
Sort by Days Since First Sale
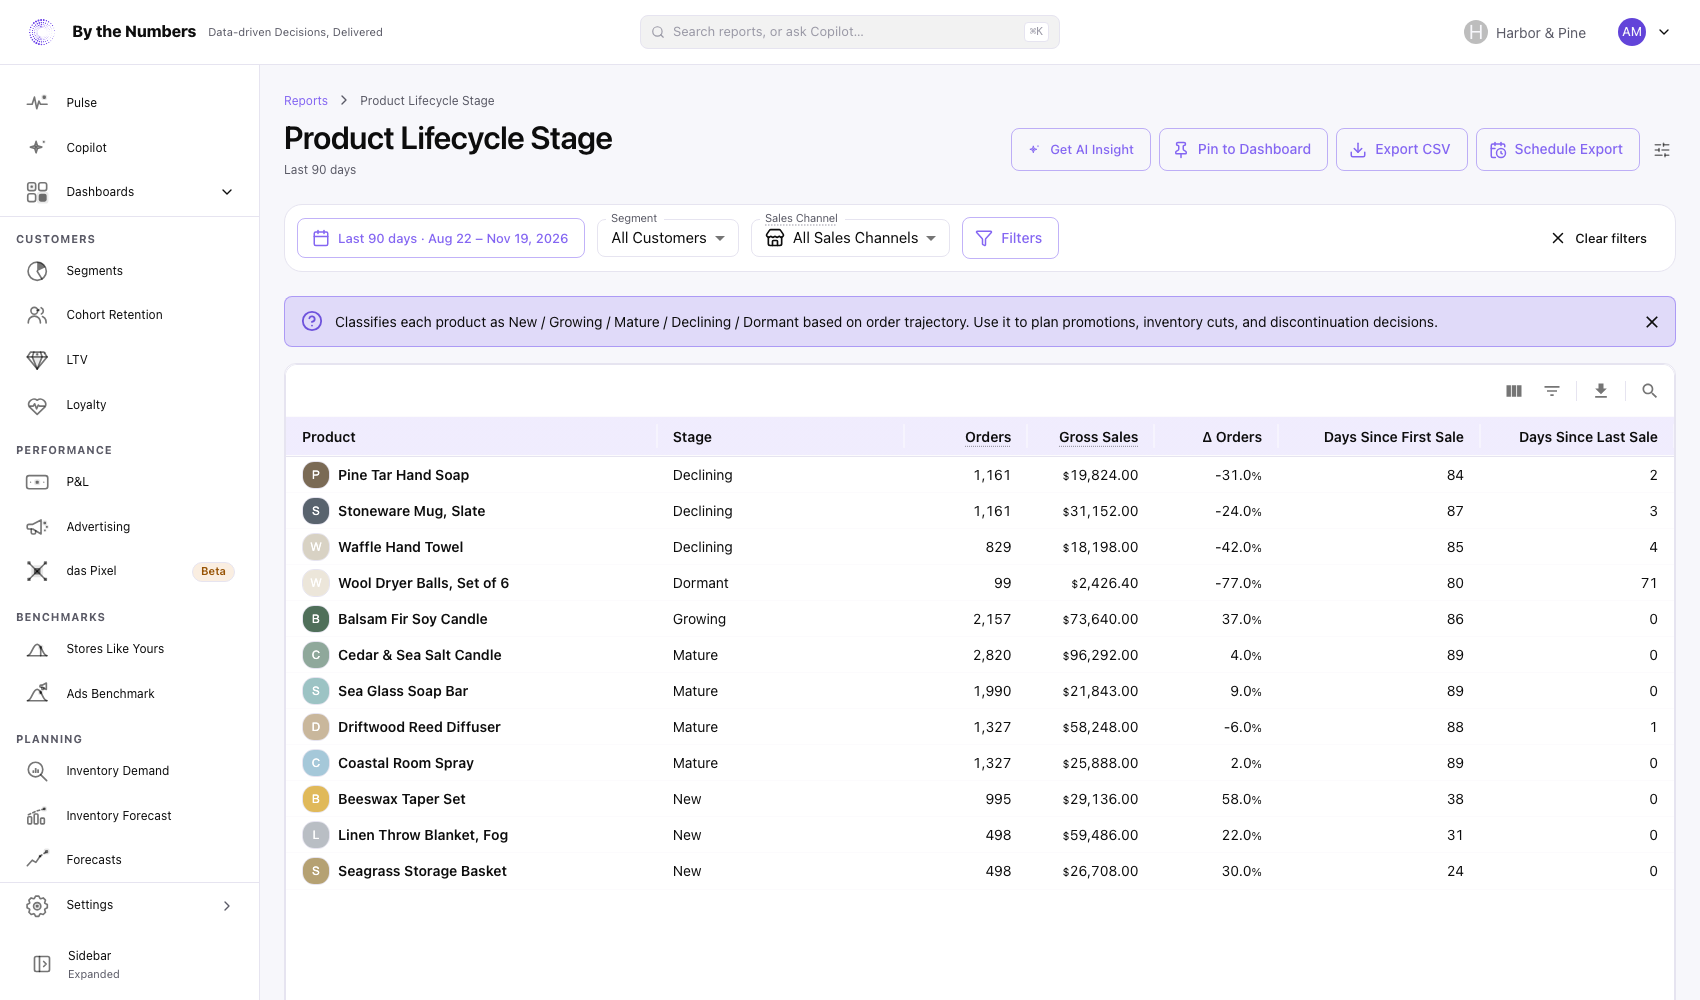1394,437
